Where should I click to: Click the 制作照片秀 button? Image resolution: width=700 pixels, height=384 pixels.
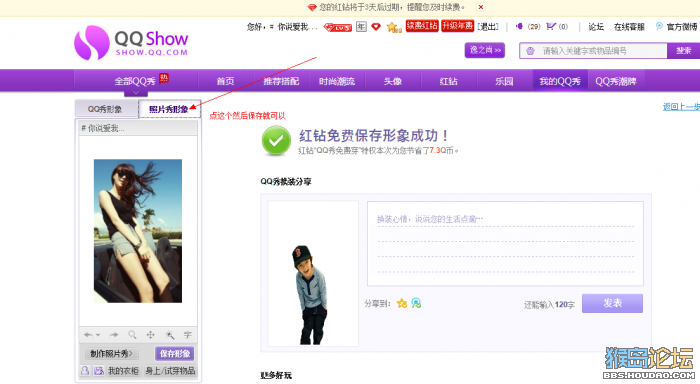112,354
